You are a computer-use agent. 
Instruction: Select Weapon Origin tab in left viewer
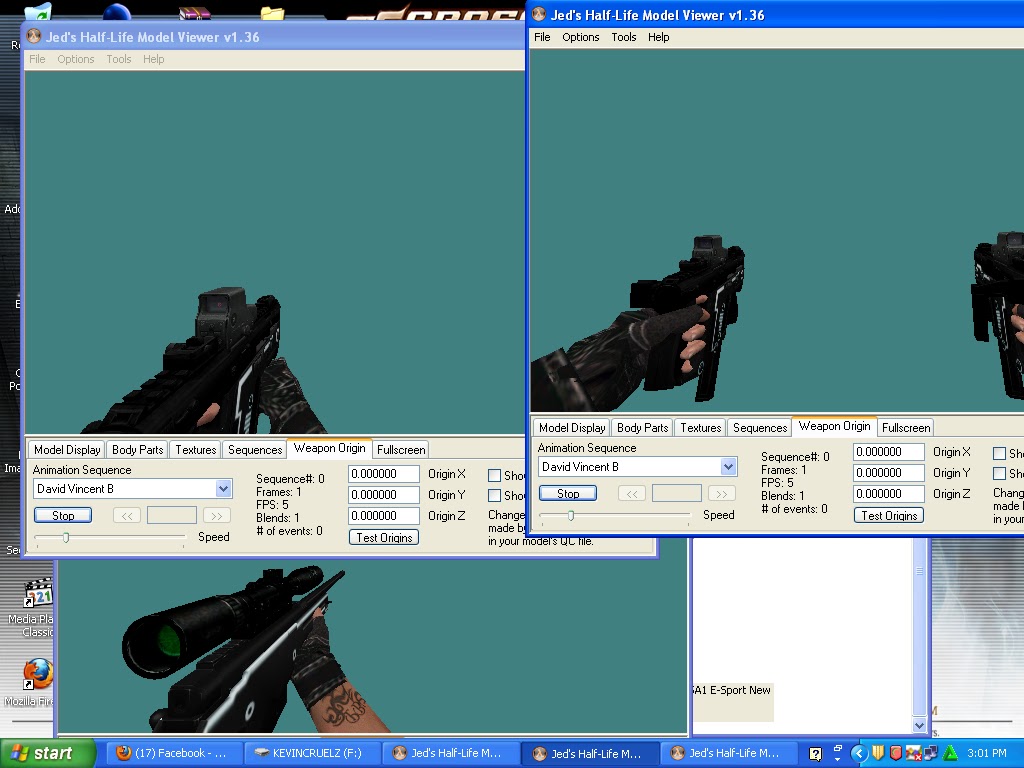point(330,449)
